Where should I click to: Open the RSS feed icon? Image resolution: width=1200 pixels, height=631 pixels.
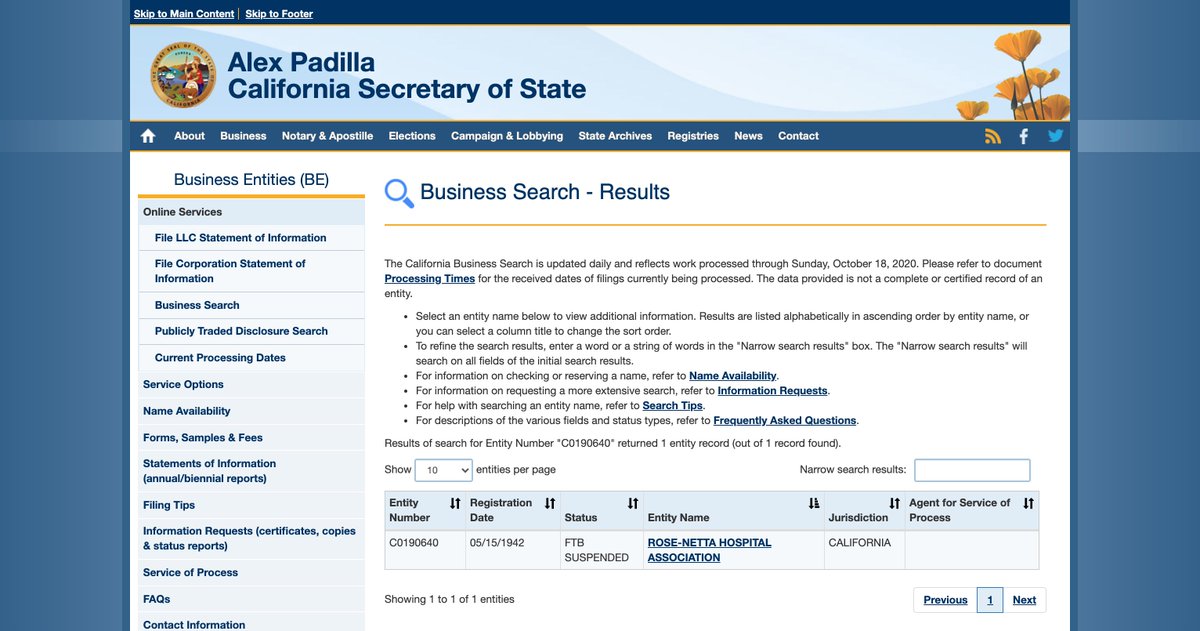point(992,135)
